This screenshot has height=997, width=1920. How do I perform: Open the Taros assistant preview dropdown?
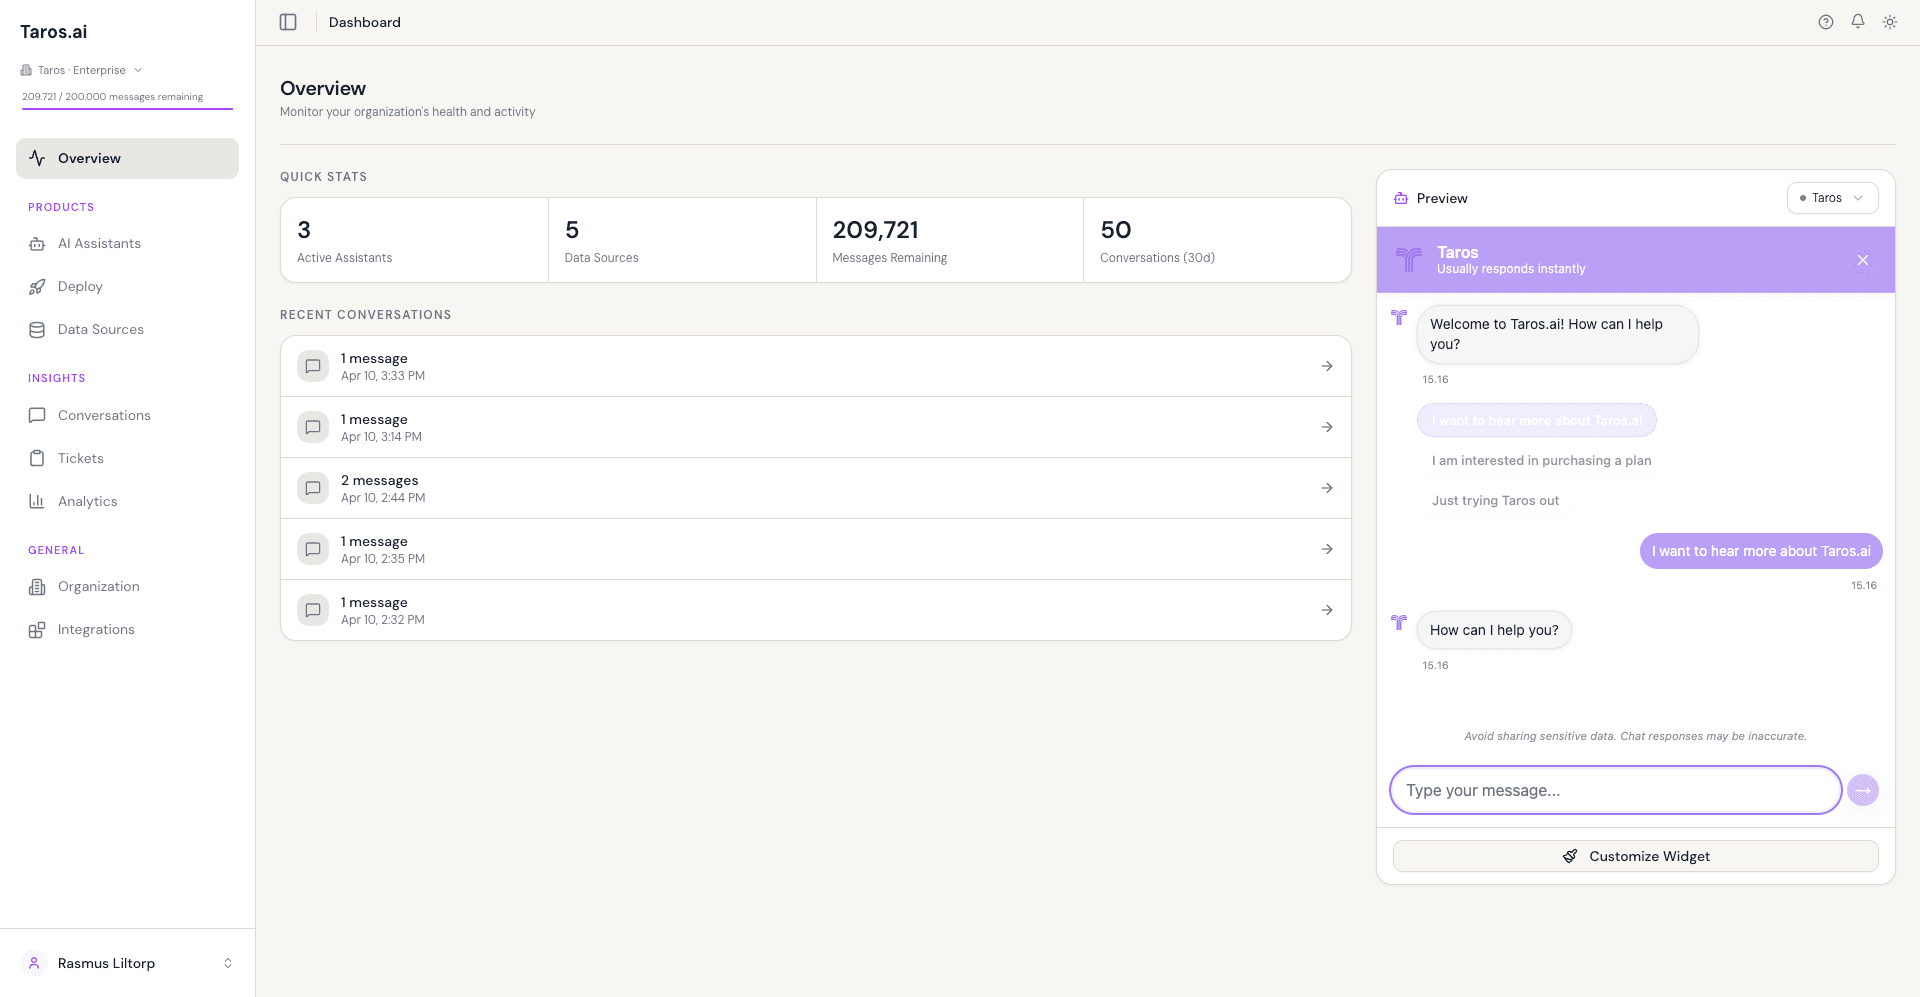[1832, 198]
